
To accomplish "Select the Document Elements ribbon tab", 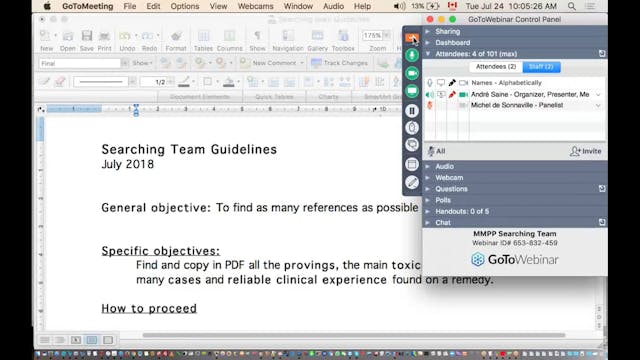I will [200, 97].
